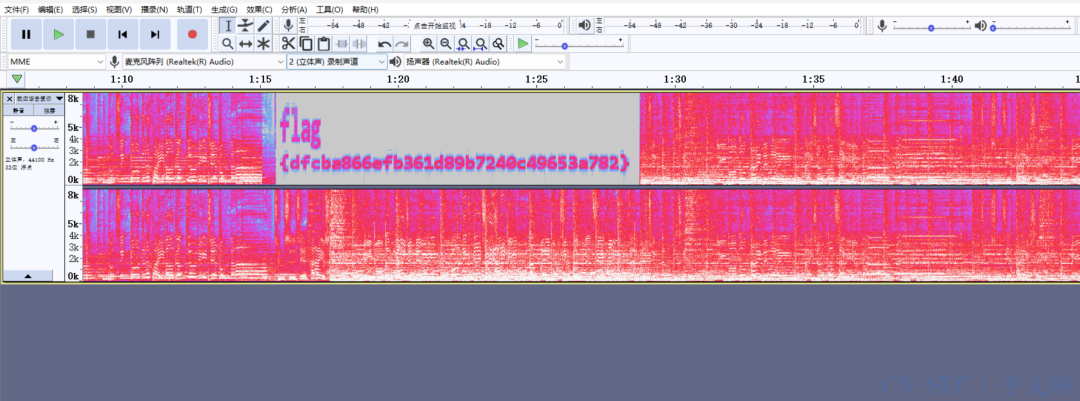
Task: Select the Envelope tool
Action: pyautogui.click(x=245, y=25)
